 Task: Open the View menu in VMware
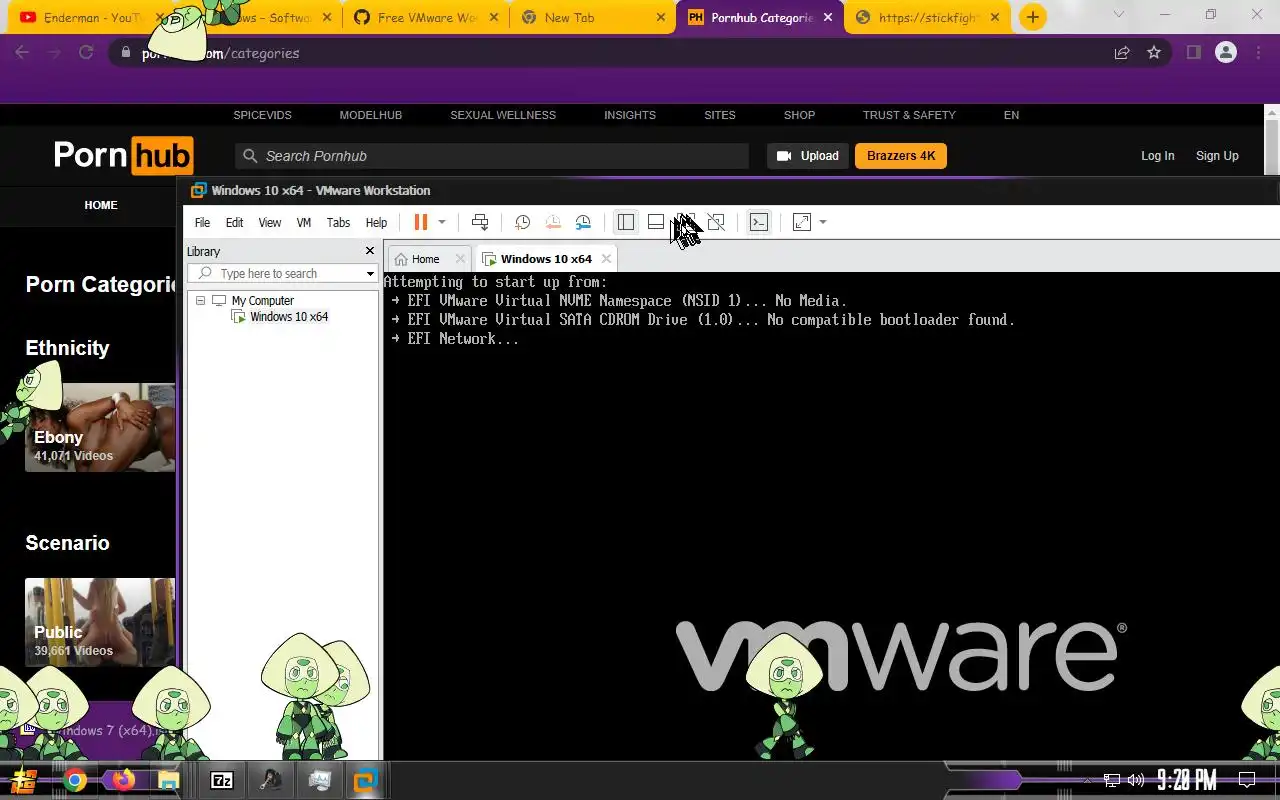pyautogui.click(x=270, y=223)
